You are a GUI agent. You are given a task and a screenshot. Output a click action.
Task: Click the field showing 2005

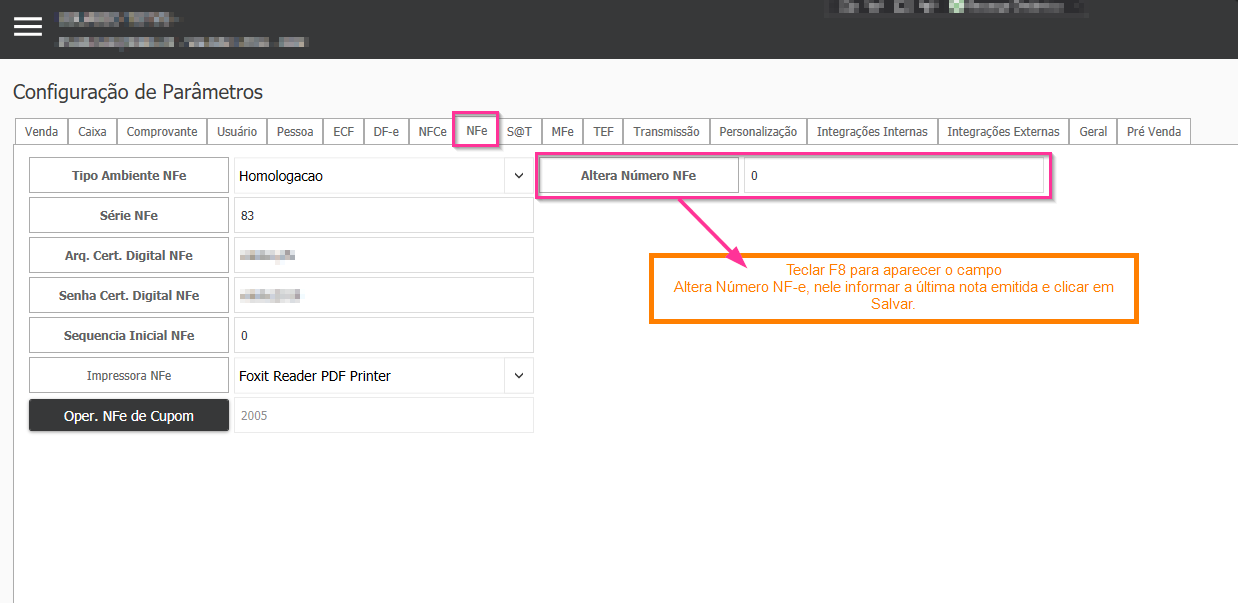[x=384, y=415]
